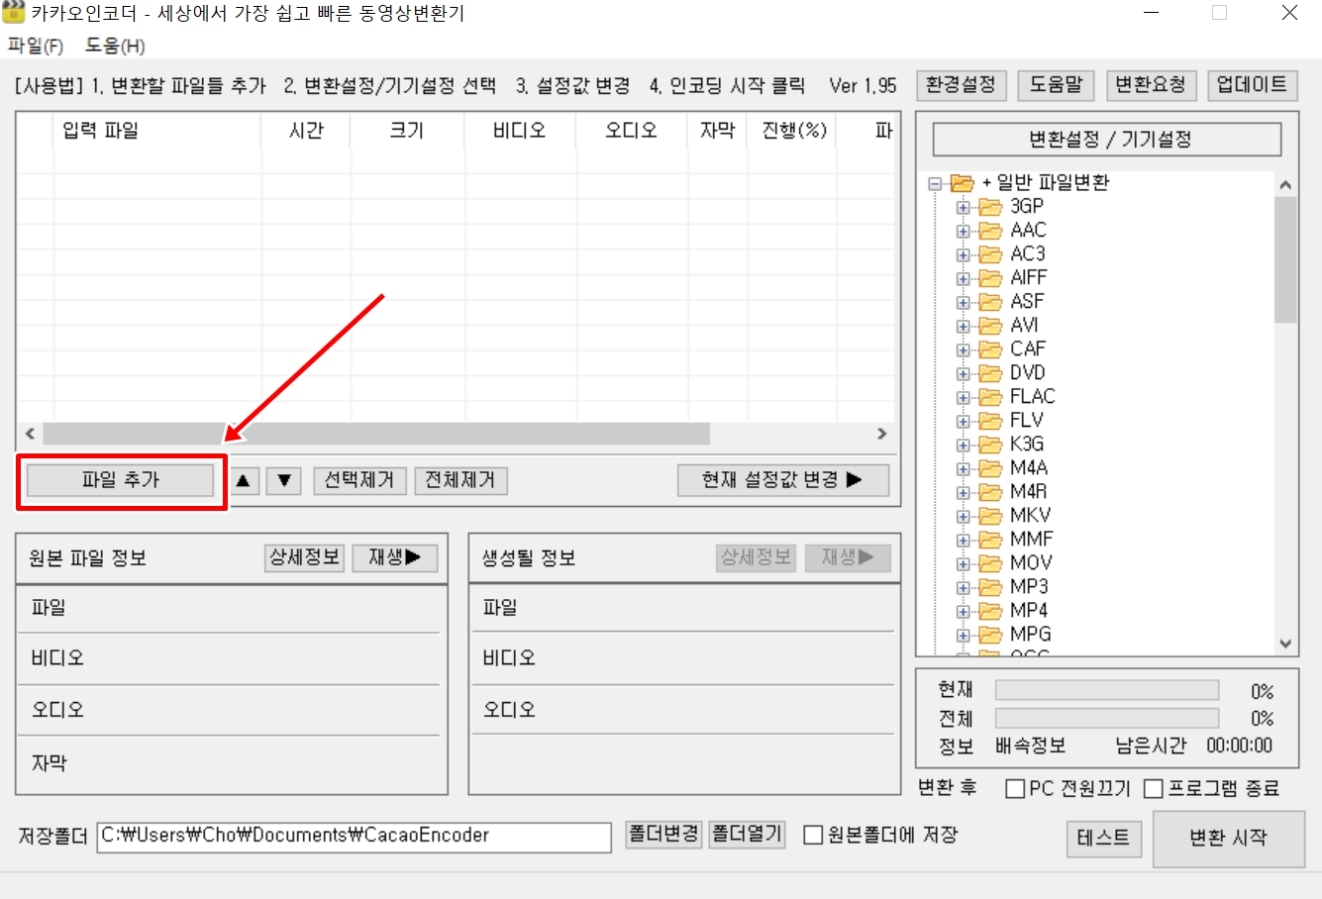Click 선택제거 to remove selected file
The height and width of the screenshot is (899, 1322).
360,480
